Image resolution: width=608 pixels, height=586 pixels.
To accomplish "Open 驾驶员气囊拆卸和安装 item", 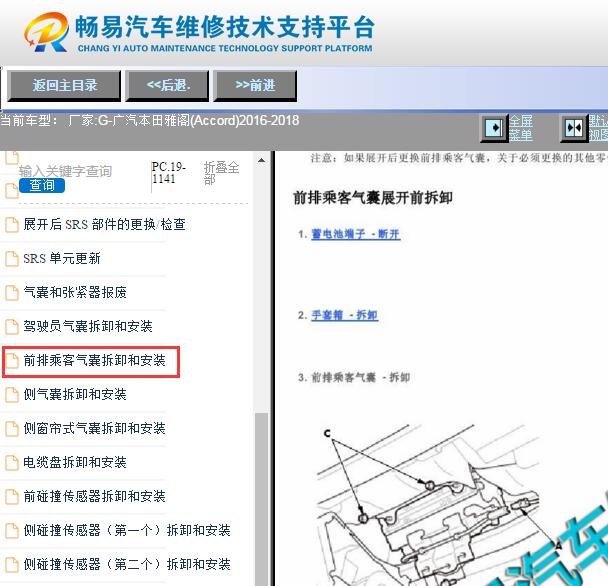I will pyautogui.click(x=88, y=326).
